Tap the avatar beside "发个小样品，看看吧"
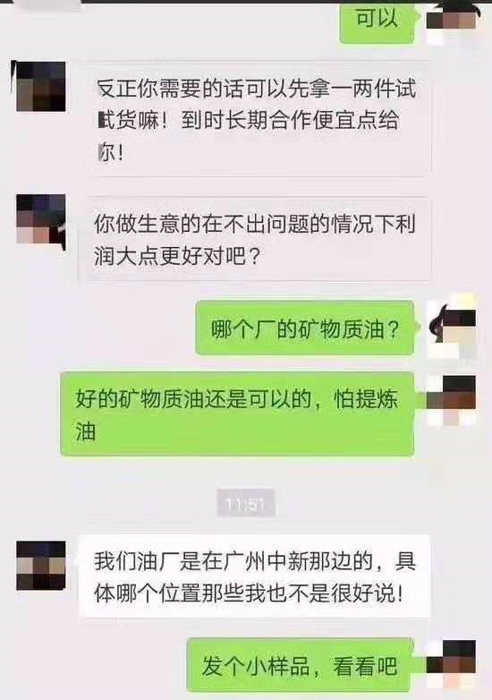 click(x=451, y=665)
